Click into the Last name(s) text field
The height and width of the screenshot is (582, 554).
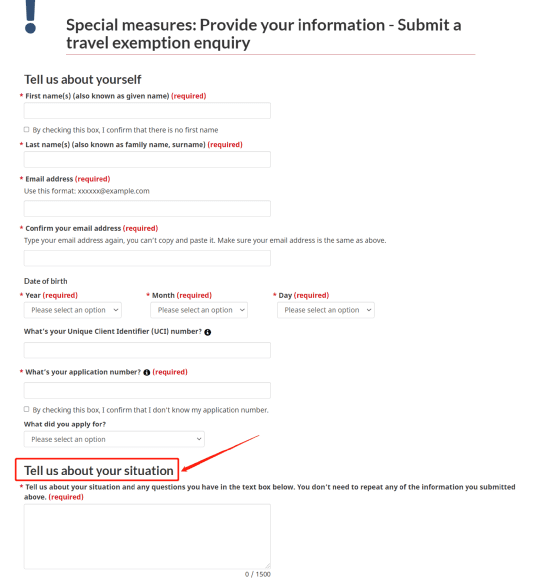pyautogui.click(x=147, y=159)
